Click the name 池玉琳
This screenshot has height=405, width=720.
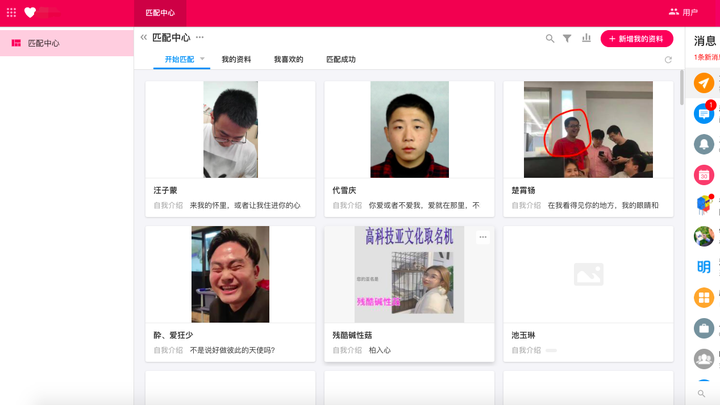(523, 335)
